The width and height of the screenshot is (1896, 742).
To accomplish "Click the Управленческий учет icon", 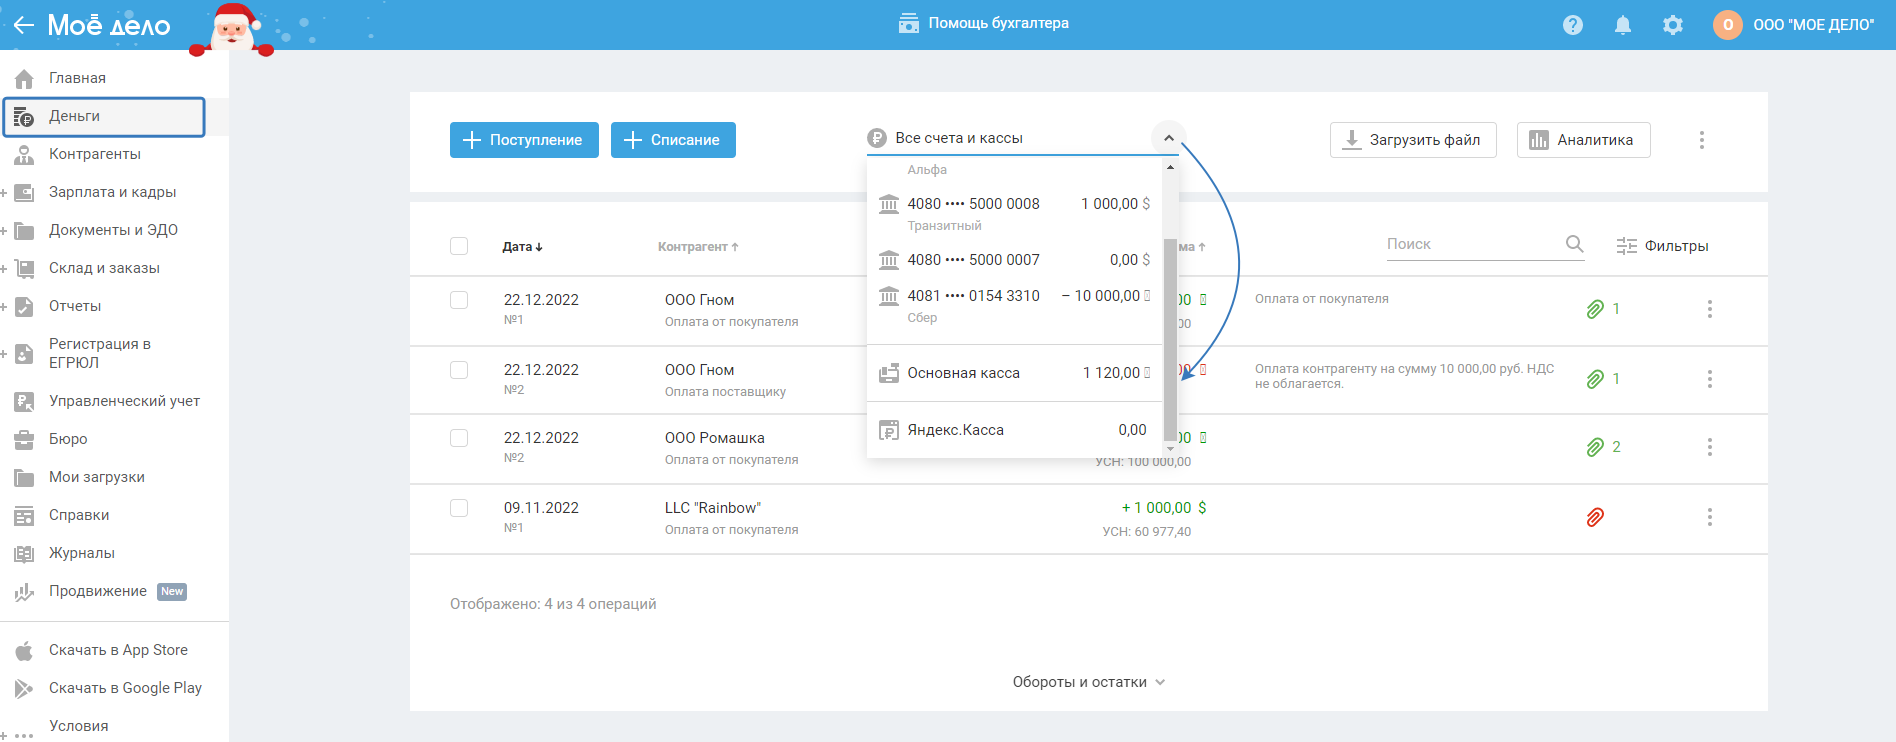I will (x=24, y=401).
